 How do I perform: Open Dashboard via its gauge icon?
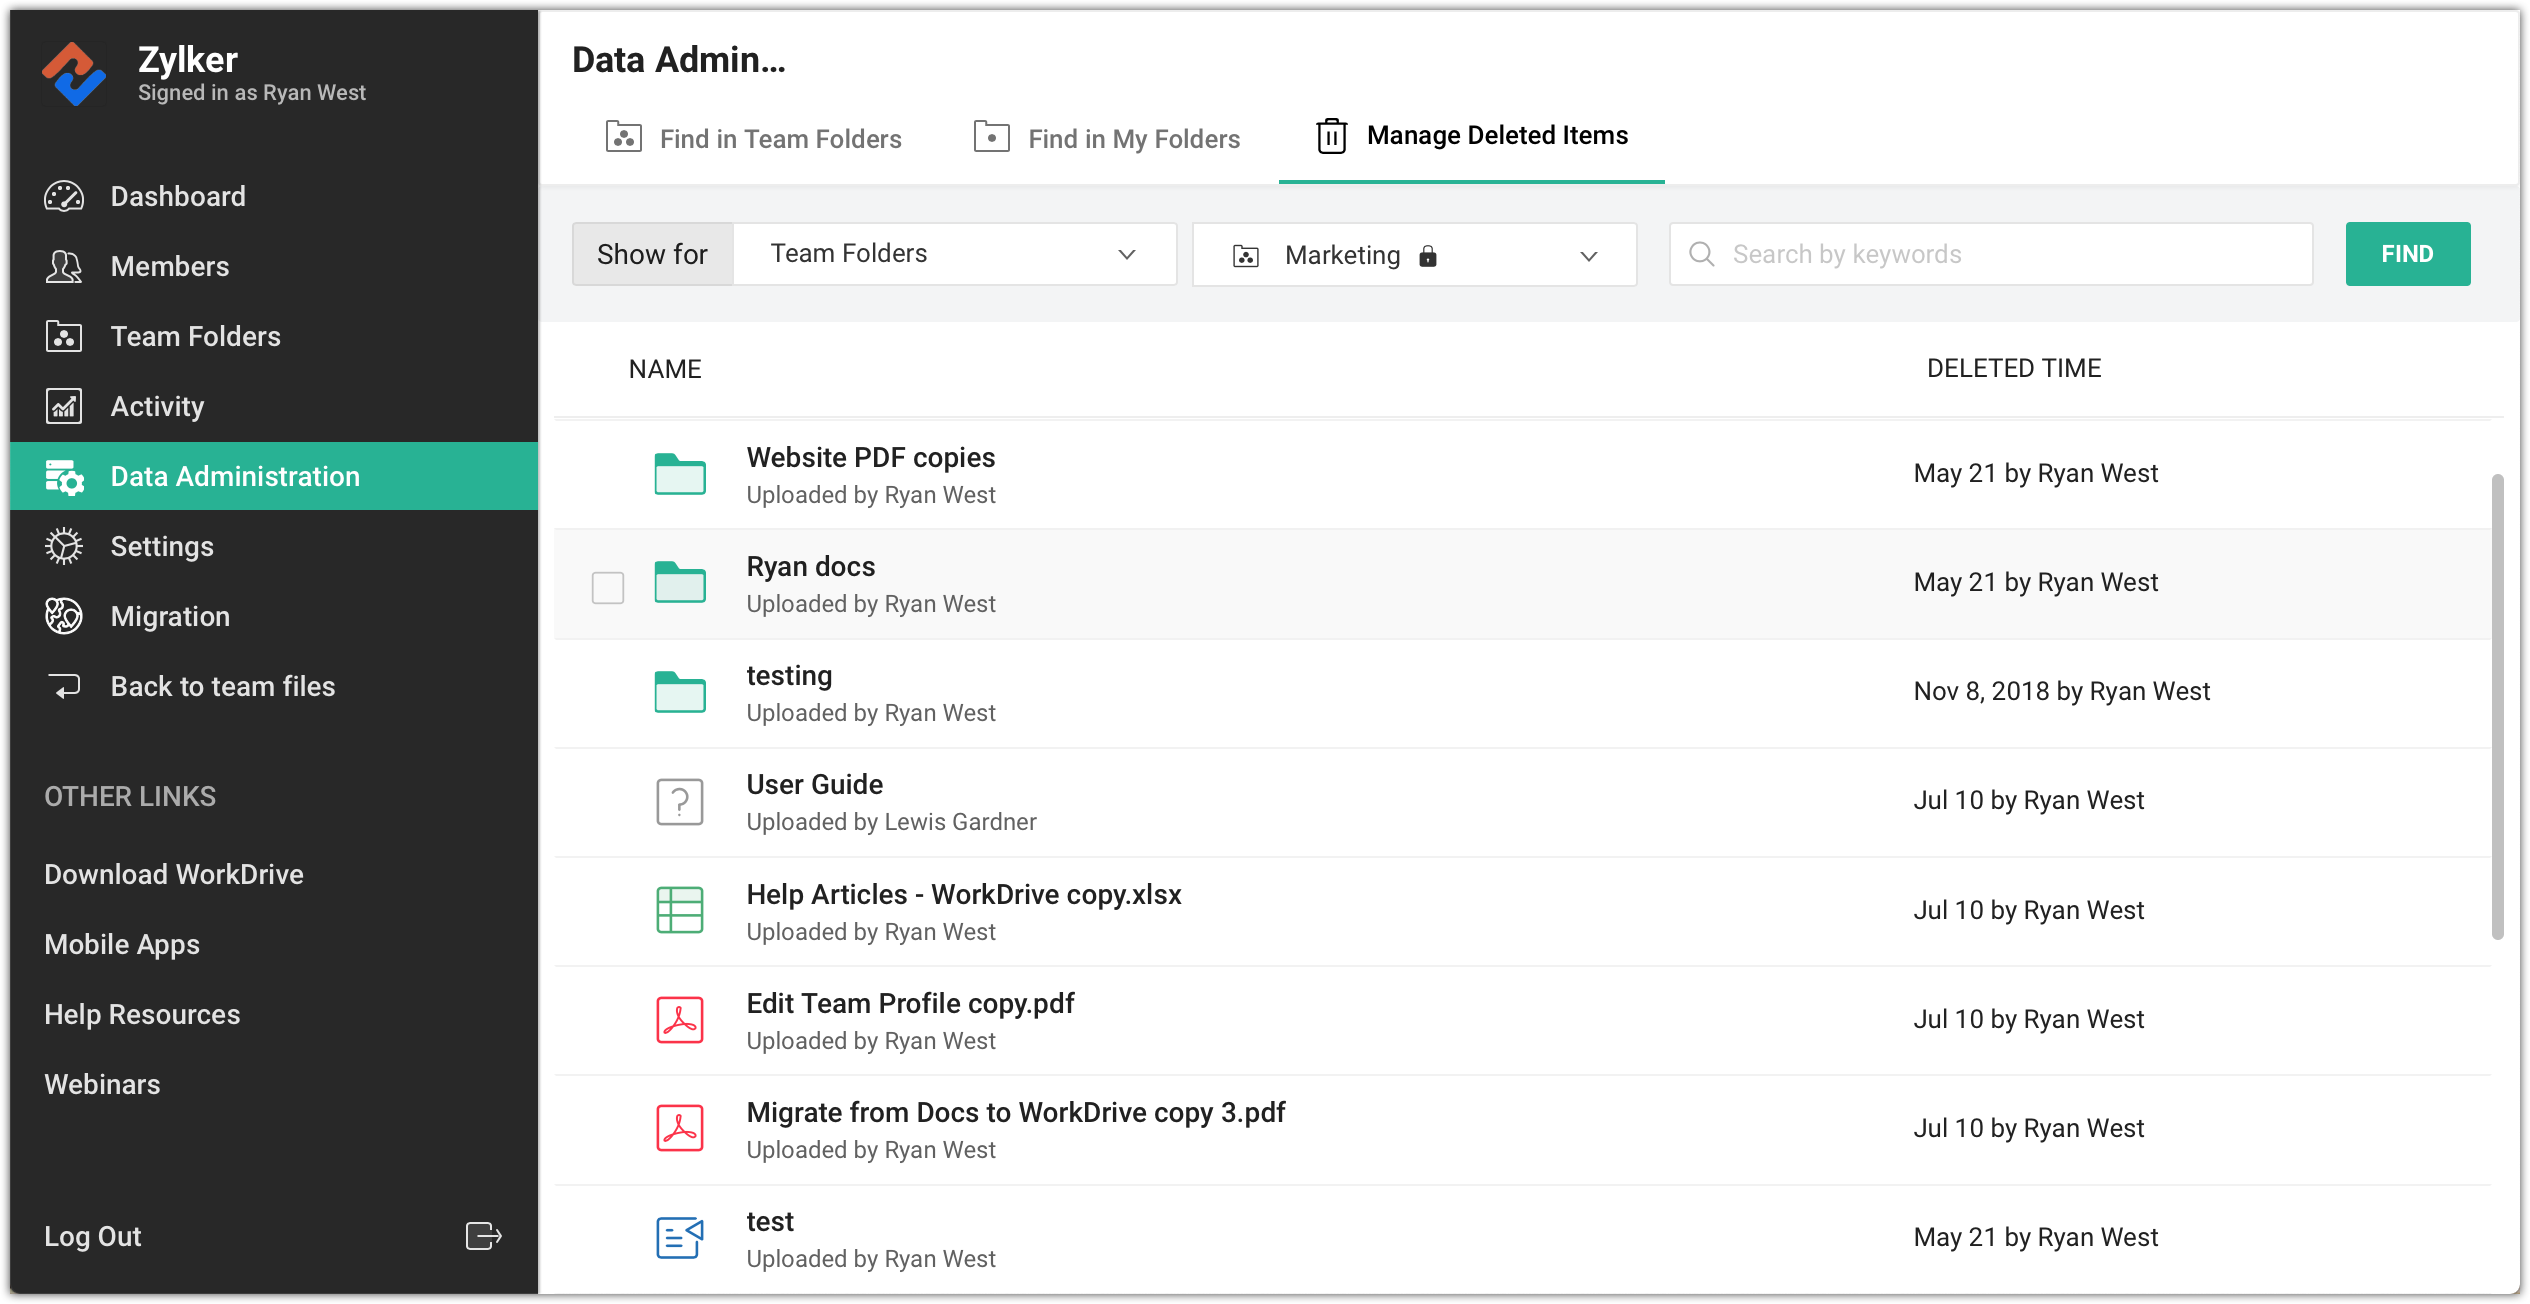64,196
